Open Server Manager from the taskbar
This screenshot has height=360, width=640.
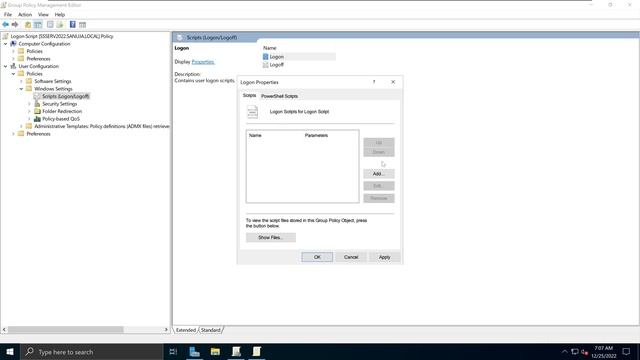click(195, 351)
